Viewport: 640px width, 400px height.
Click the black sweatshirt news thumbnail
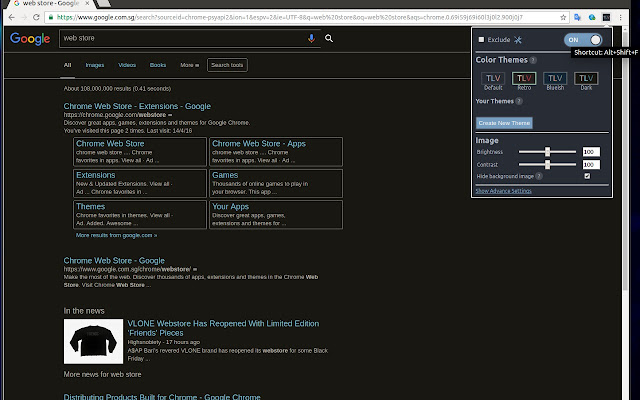(93, 341)
